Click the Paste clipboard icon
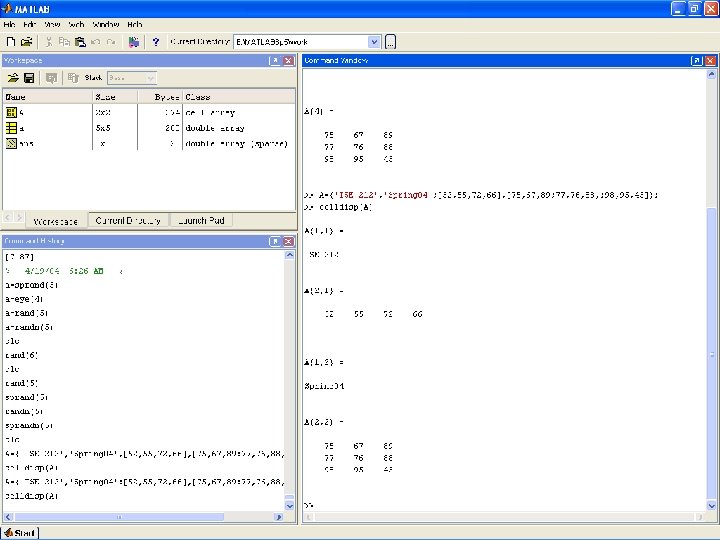The width and height of the screenshot is (720, 540). 80,42
